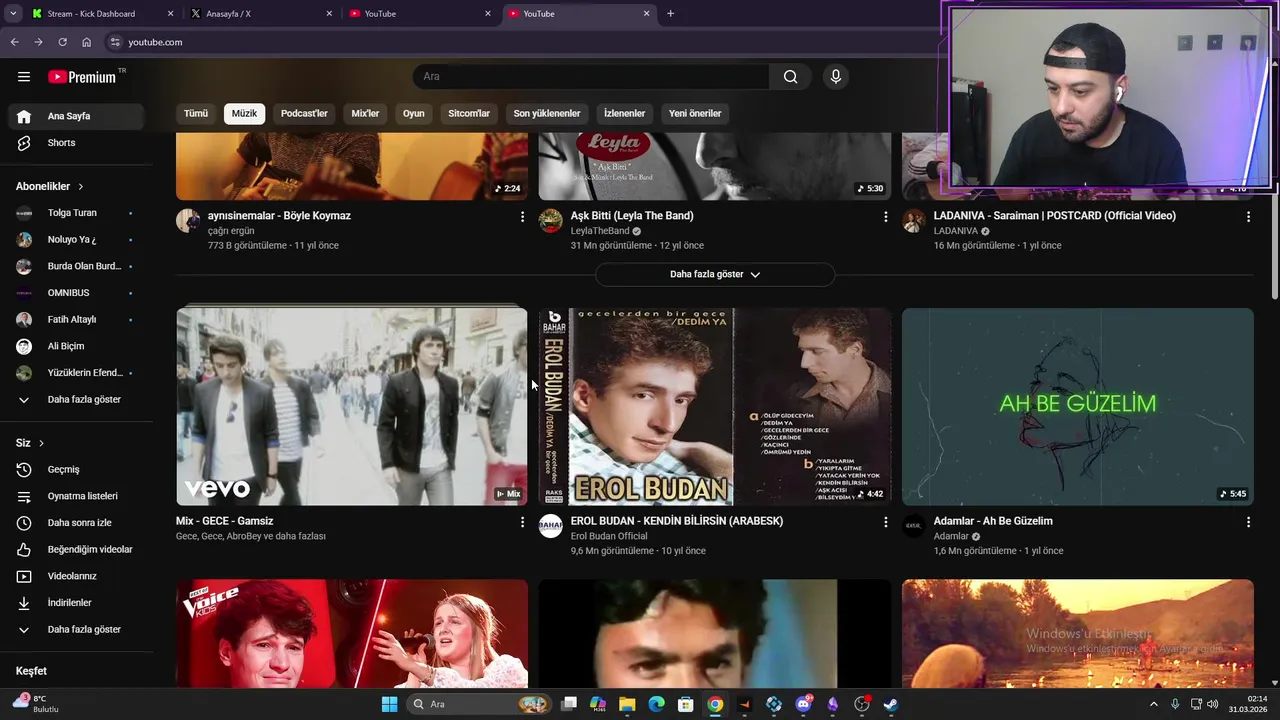Go to browser home page button
This screenshot has height=720, width=1280.
point(86,42)
